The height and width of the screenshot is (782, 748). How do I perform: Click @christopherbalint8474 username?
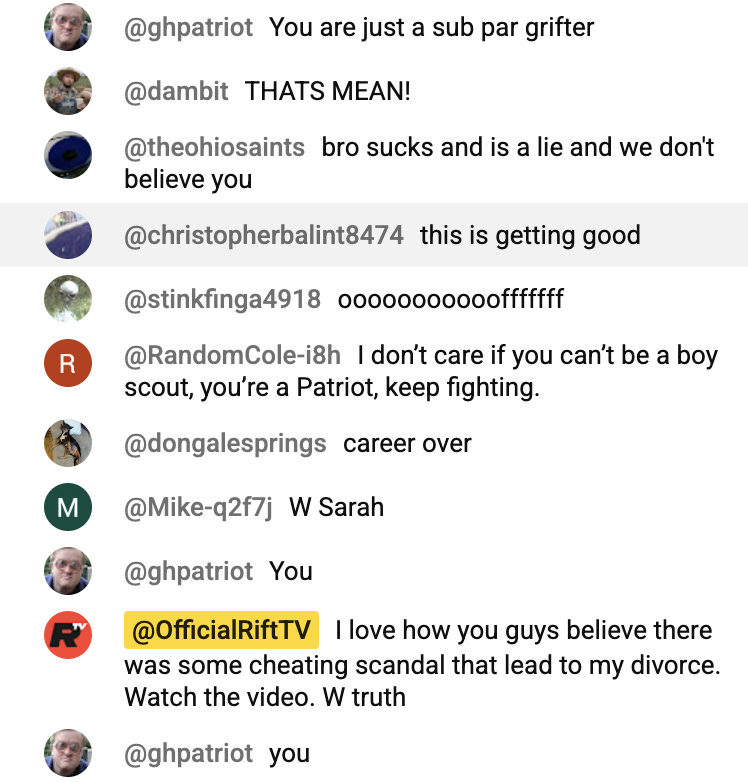pyautogui.click(x=264, y=235)
